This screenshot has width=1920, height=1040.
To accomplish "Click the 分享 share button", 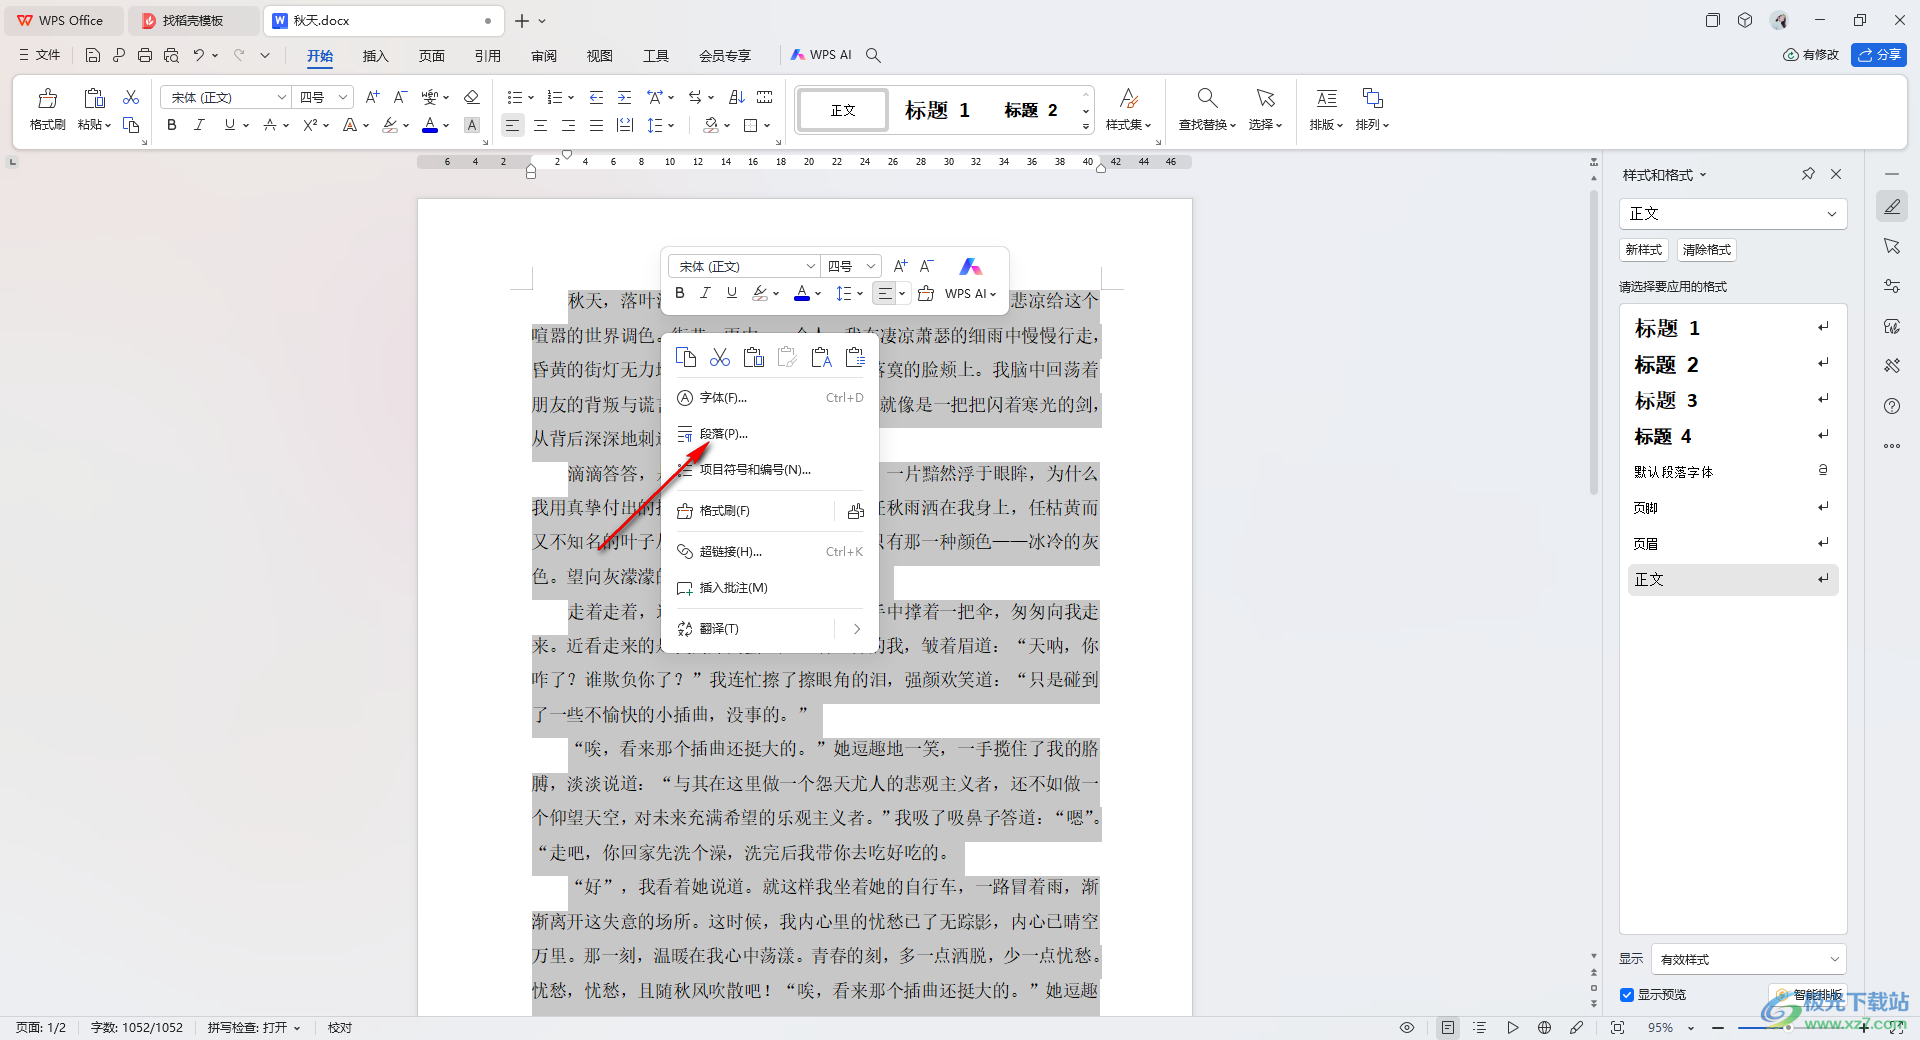I will tap(1878, 55).
